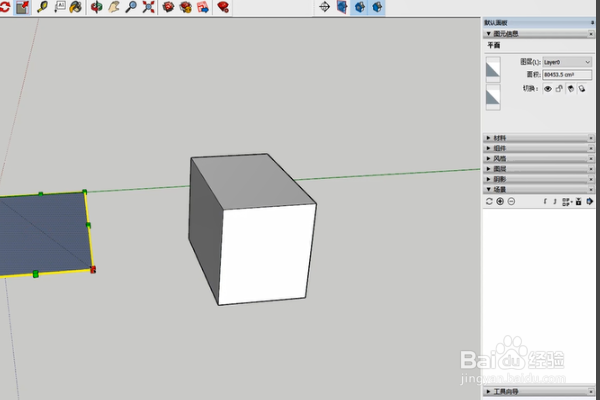The width and height of the screenshot is (600, 400).
Task: Select the Rotate tool with red arrows
Action: (x=5, y=7)
